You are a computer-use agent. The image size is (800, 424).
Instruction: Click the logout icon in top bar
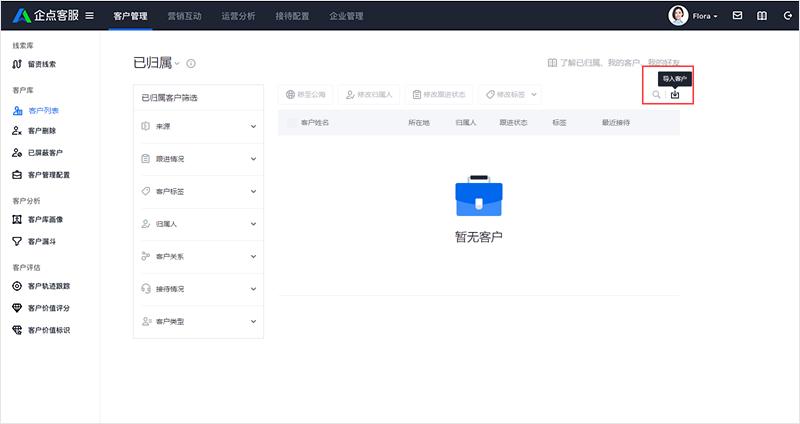pyautogui.click(x=788, y=16)
